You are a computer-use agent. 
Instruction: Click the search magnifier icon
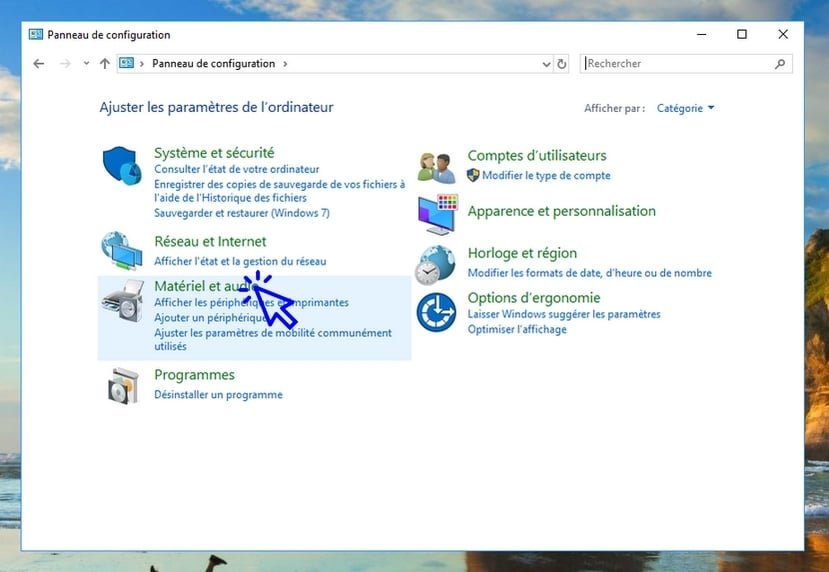(x=780, y=64)
